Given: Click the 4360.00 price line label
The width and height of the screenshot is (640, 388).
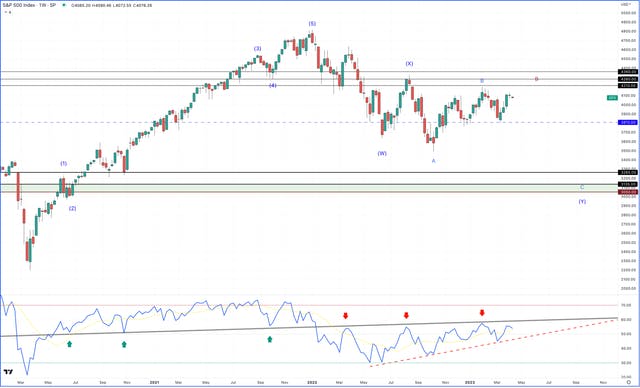Looking at the screenshot, I should [x=628, y=72].
